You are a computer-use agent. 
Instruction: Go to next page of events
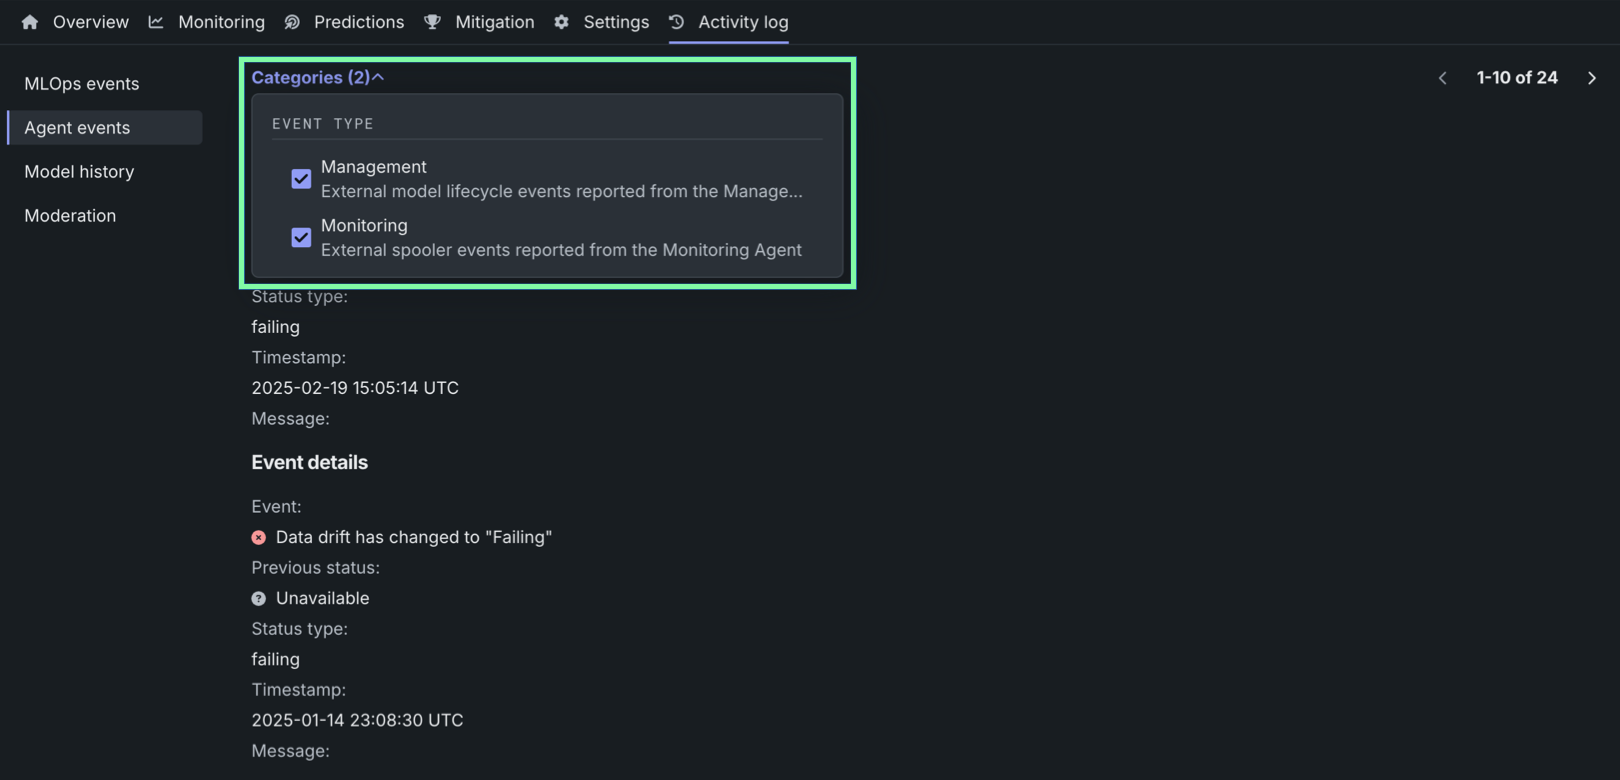coord(1592,78)
